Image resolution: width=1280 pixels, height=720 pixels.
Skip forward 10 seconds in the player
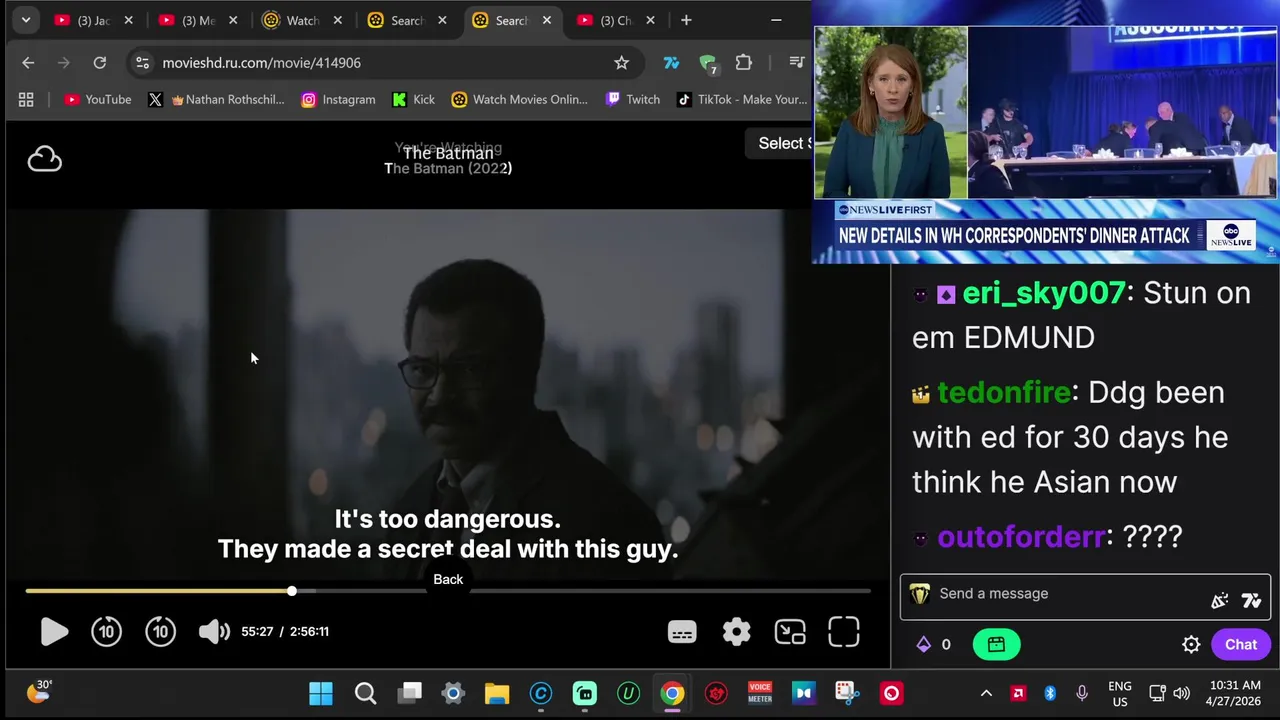click(161, 631)
